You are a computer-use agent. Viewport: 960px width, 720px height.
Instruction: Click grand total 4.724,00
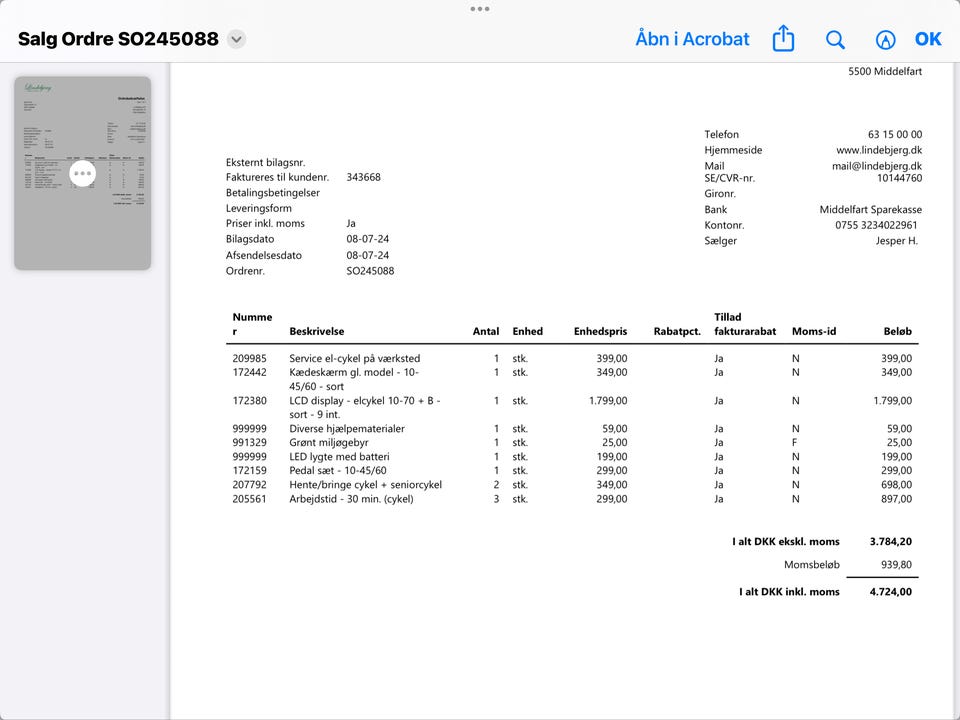(x=891, y=591)
